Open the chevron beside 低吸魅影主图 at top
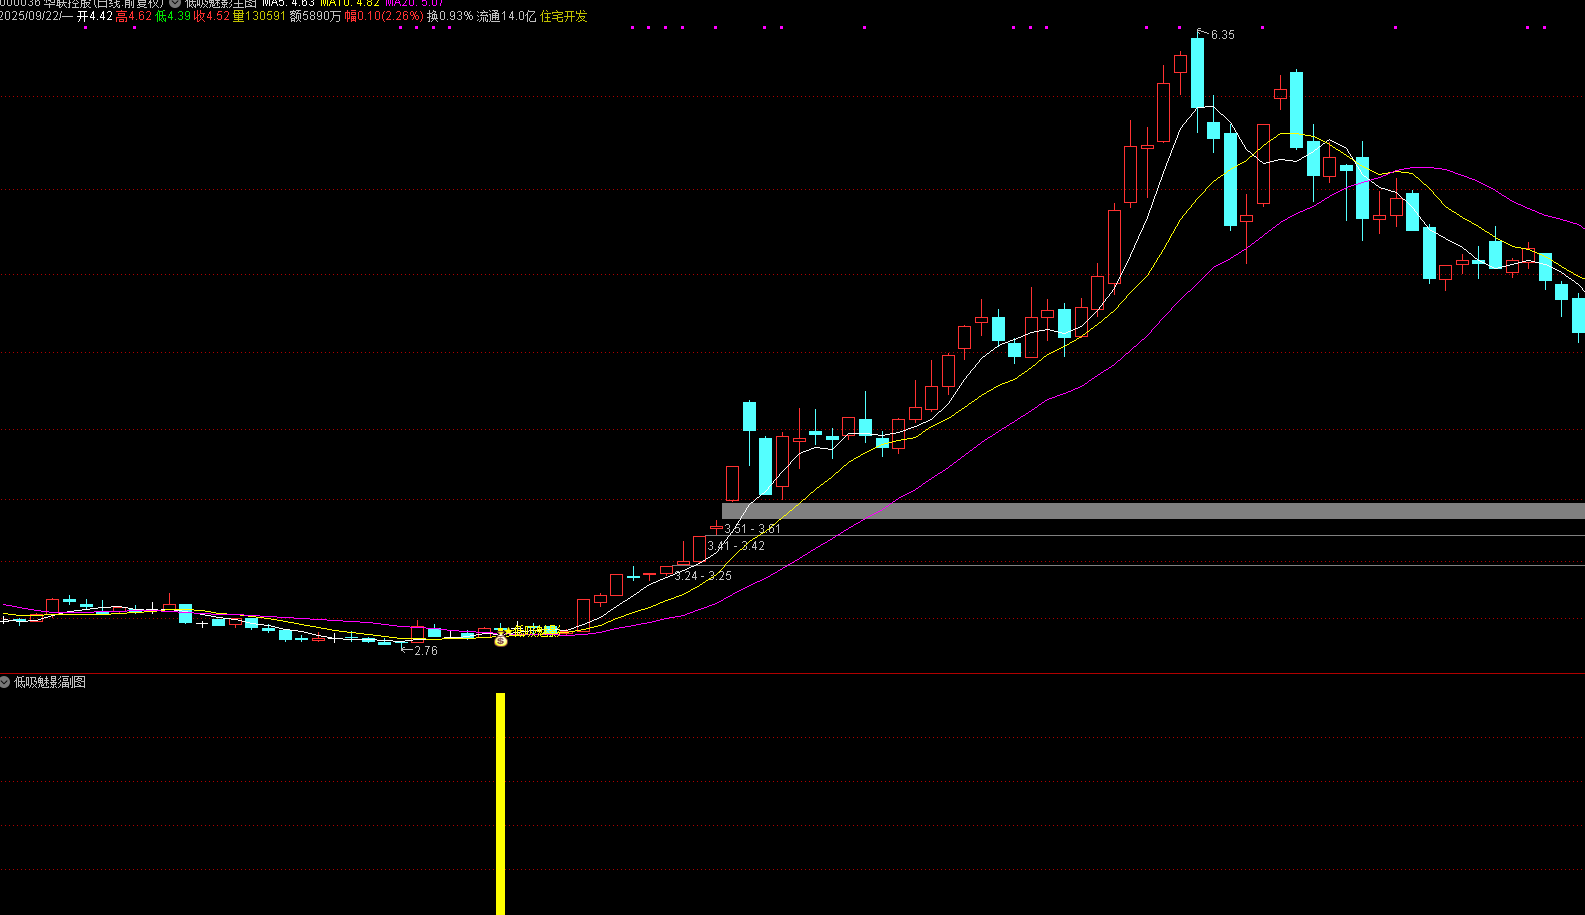The width and height of the screenshot is (1585, 915). click(x=175, y=3)
